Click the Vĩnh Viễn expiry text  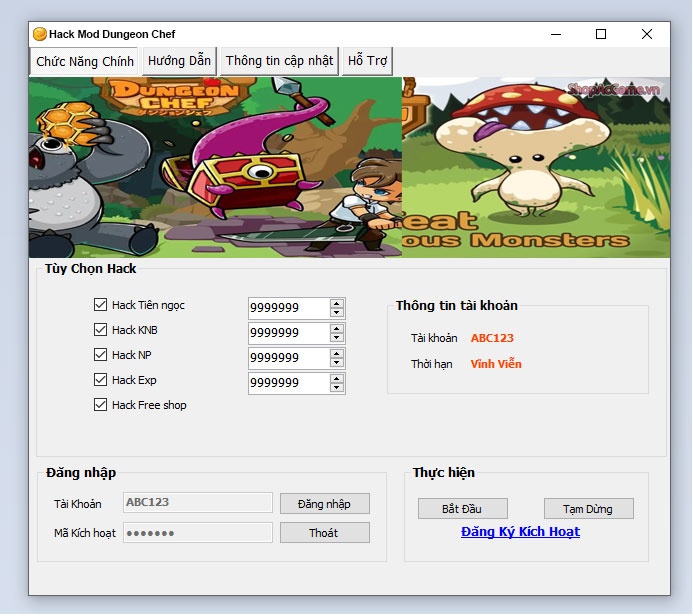point(496,364)
